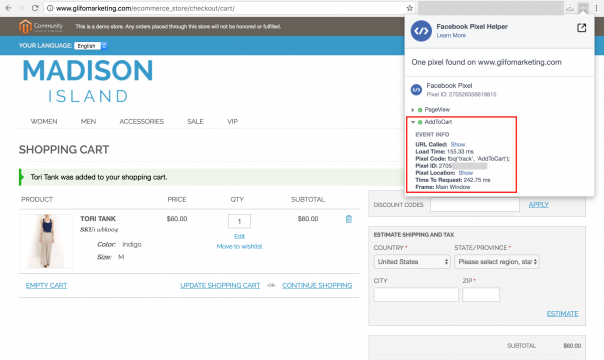Click Update Shopping Cart
The image size is (604, 360).
pyautogui.click(x=220, y=285)
